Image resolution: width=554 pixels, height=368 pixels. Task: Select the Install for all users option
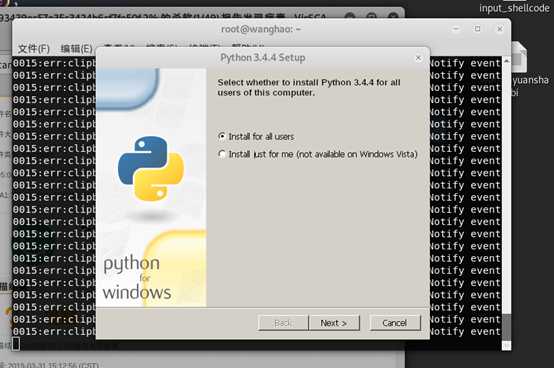(257, 136)
